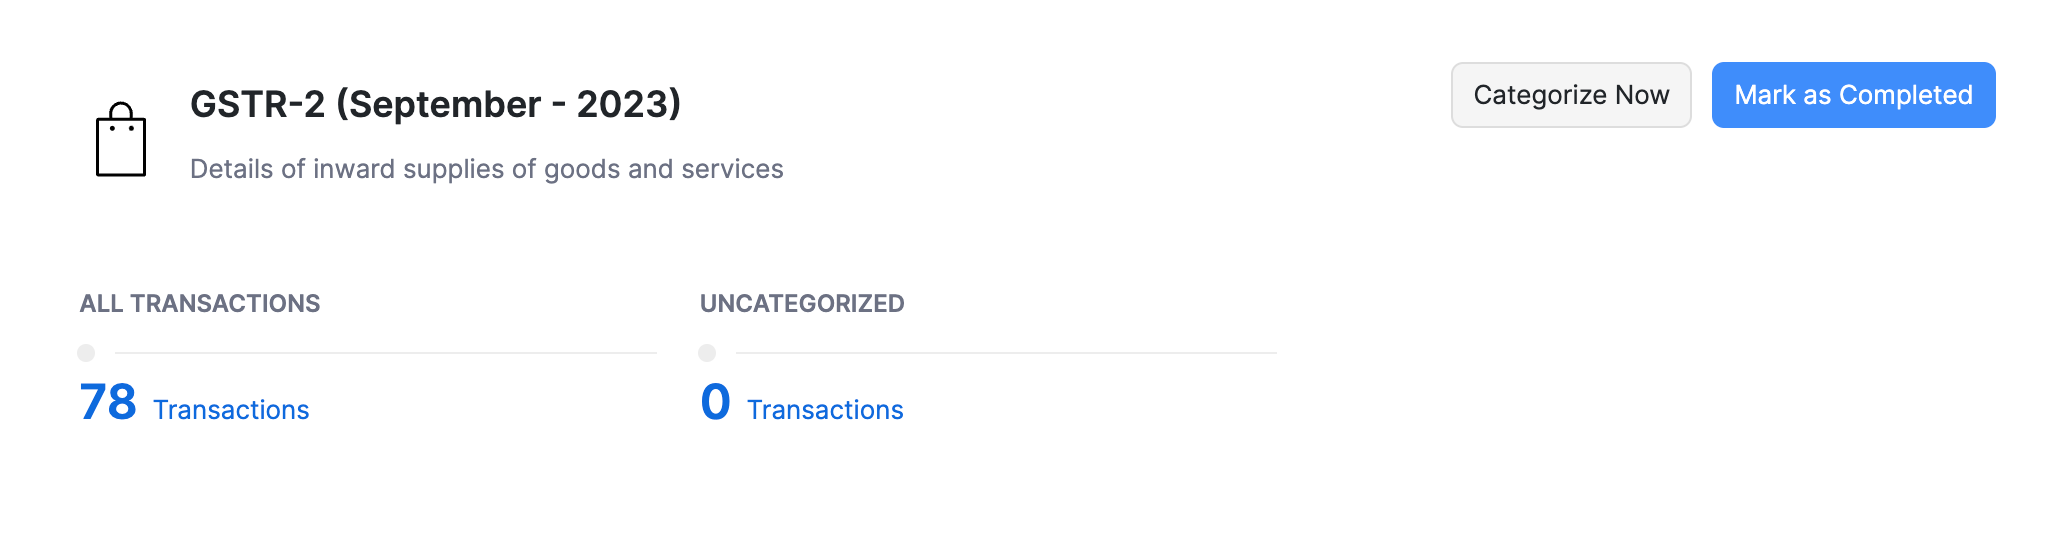Select the UNCATEGORIZED label
This screenshot has width=2072, height=538.
[802, 304]
